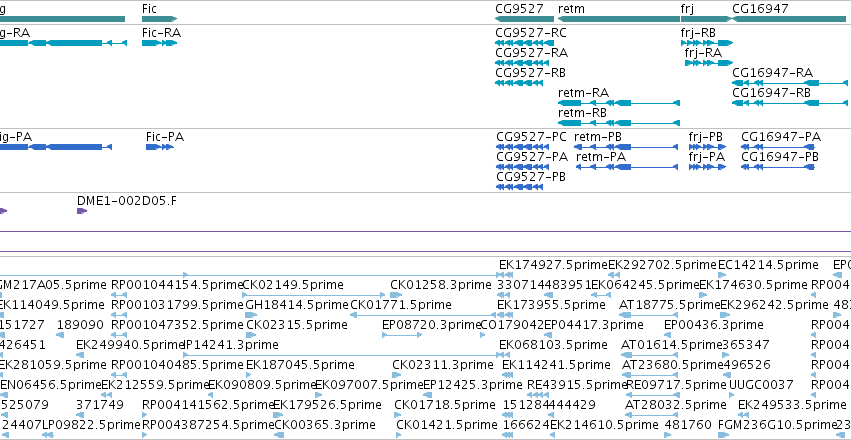Screen dimensions: 851x440
Task: Select transcript CG9527-RB
Action: point(531,73)
